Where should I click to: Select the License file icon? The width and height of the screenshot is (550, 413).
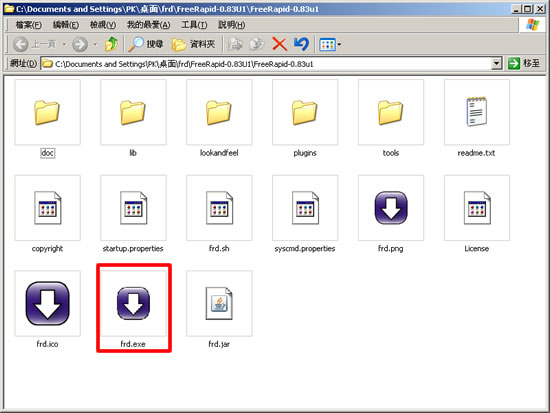[477, 208]
